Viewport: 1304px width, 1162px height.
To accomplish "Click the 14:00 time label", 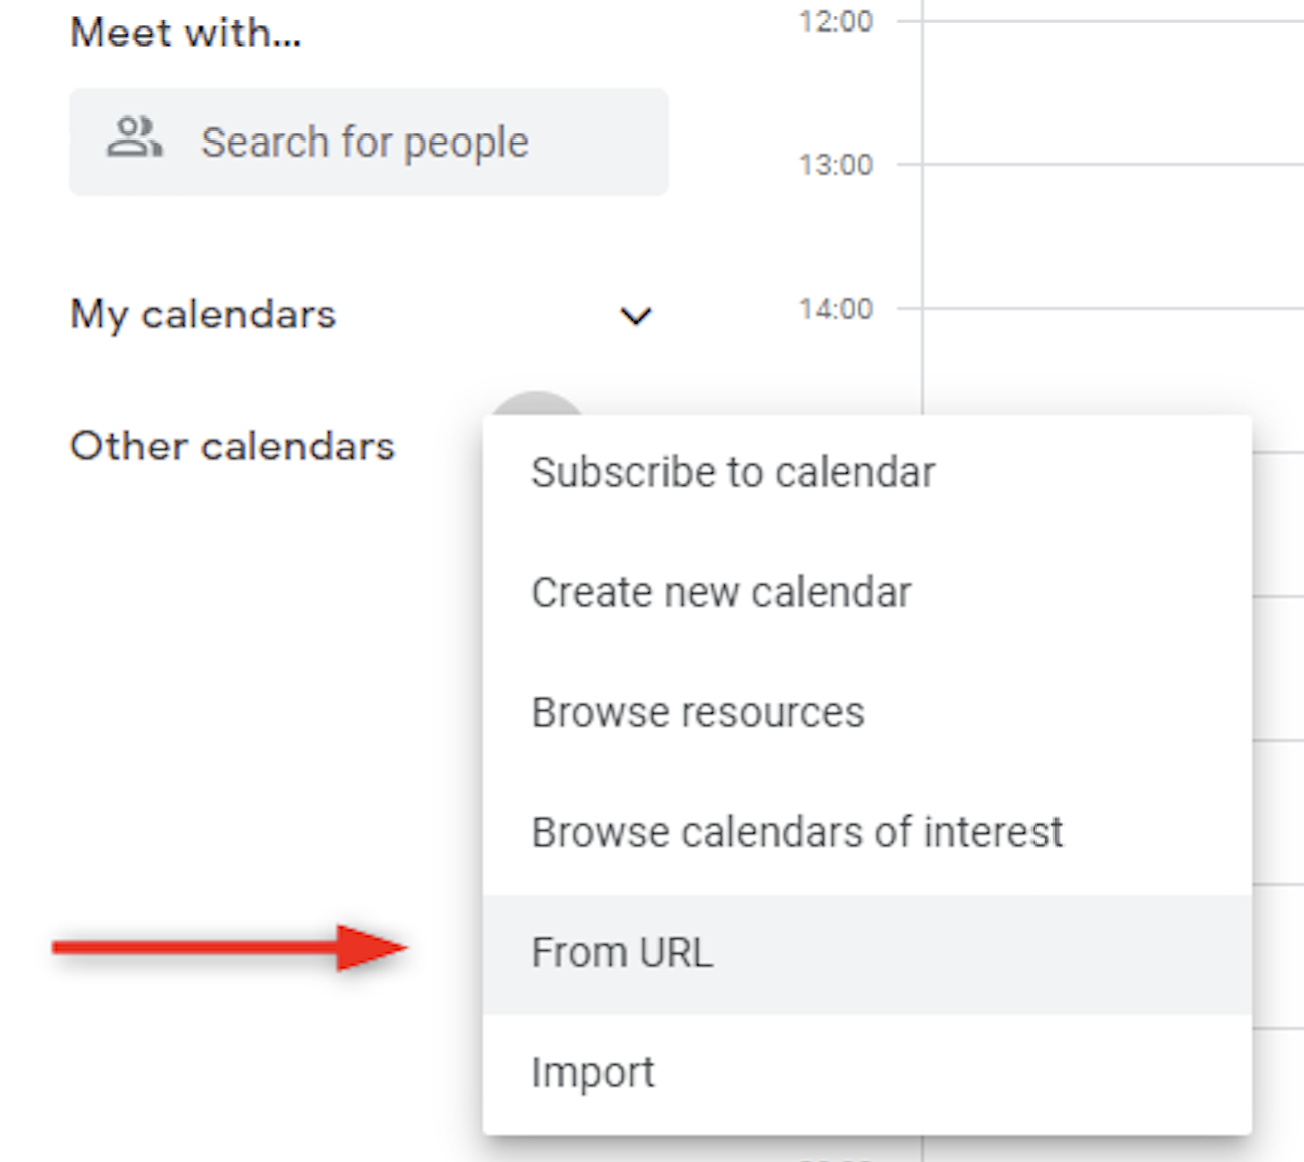I will [836, 309].
